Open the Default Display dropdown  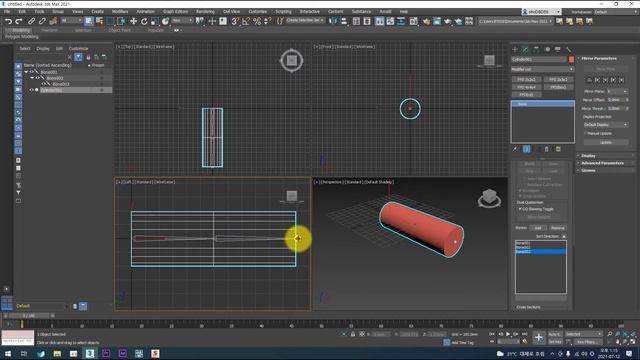606,124
